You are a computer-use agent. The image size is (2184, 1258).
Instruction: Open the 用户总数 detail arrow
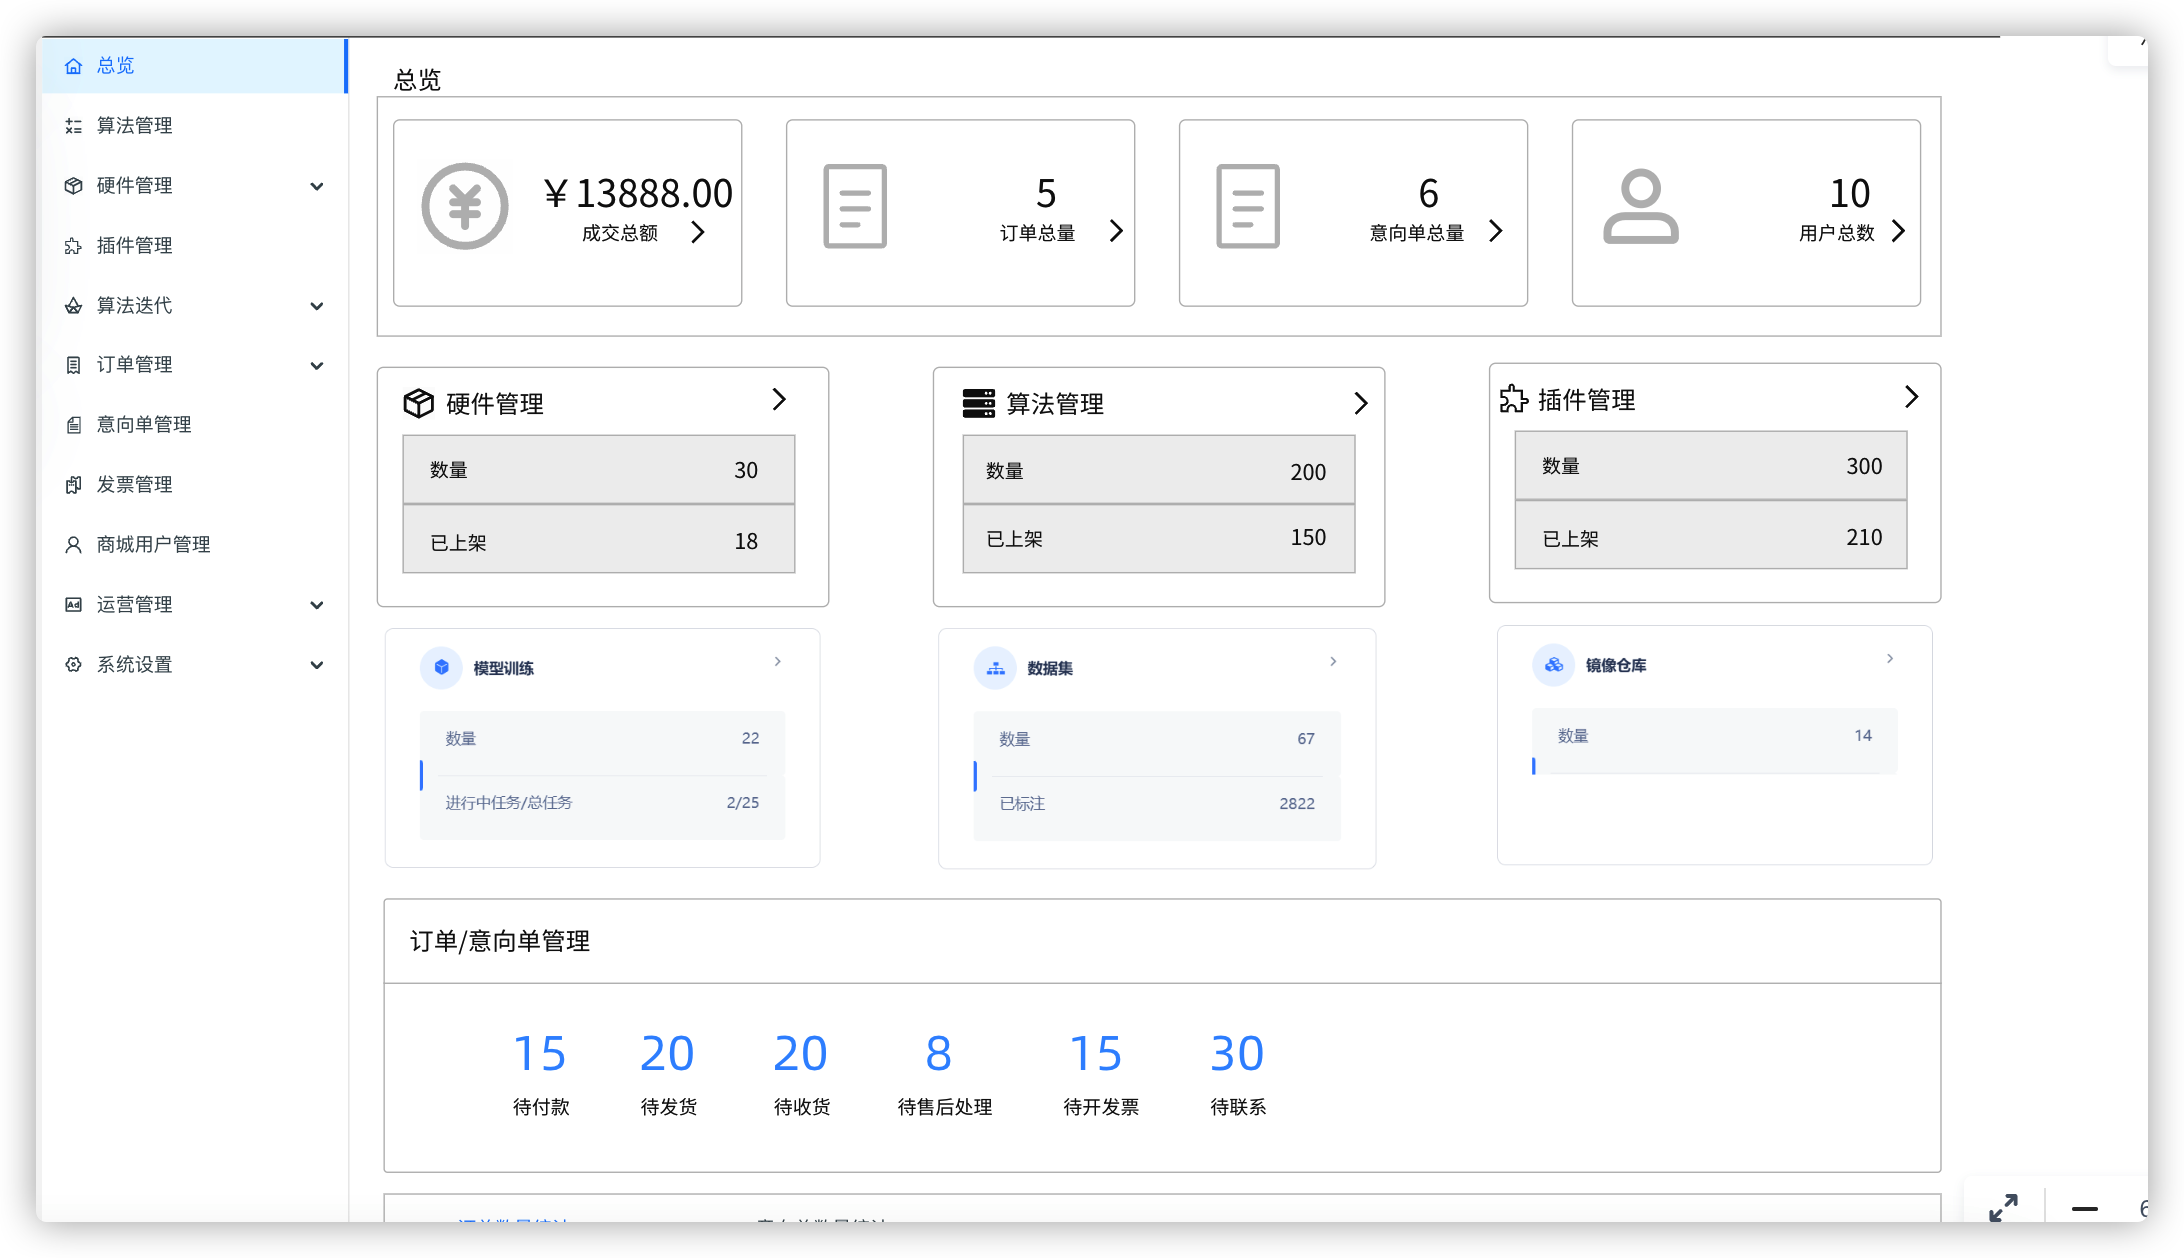[x=1898, y=231]
